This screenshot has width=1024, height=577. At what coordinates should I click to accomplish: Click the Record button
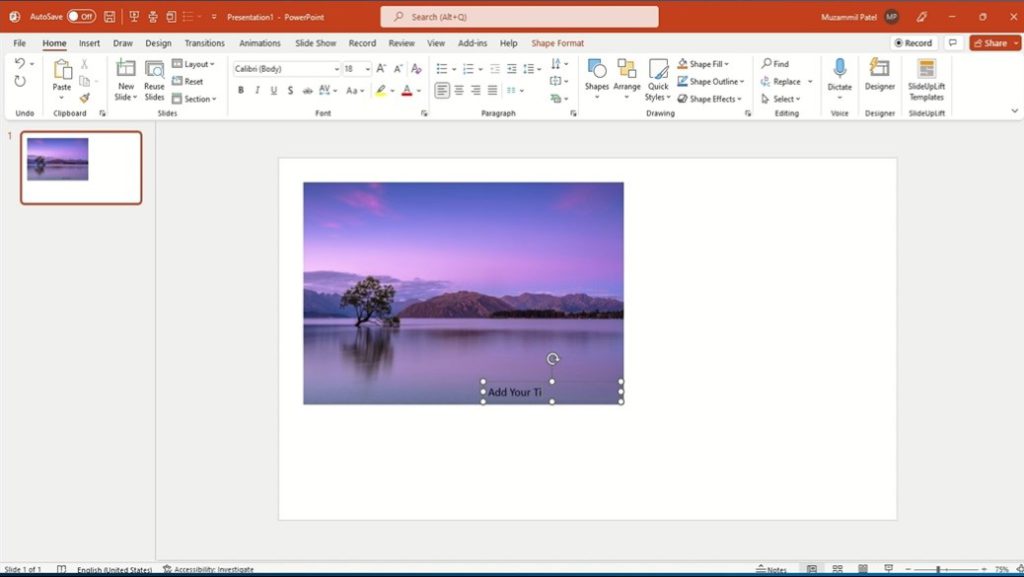914,43
